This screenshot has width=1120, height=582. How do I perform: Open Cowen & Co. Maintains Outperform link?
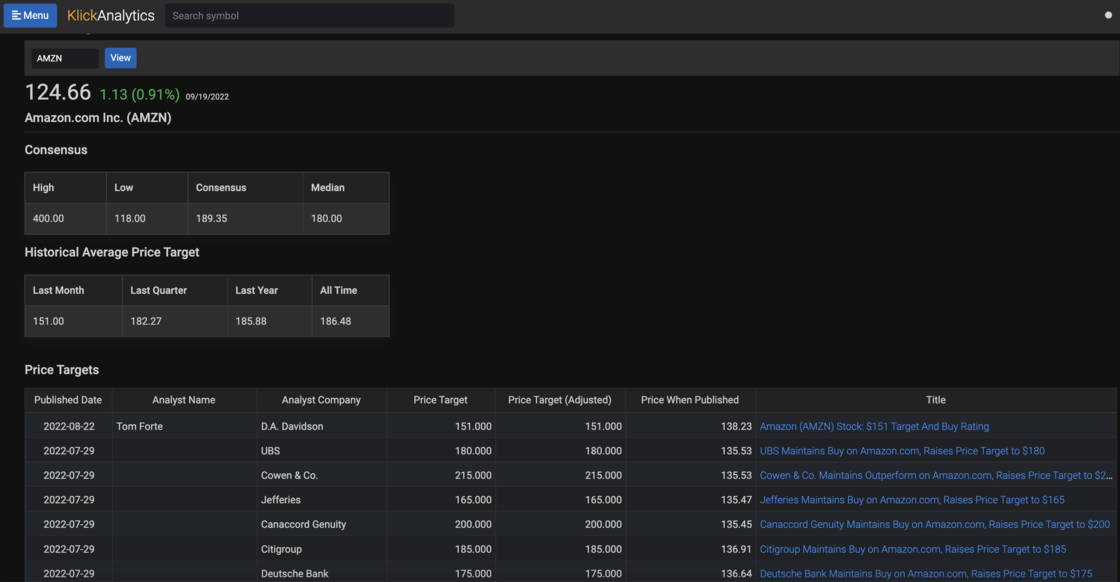(x=936, y=475)
